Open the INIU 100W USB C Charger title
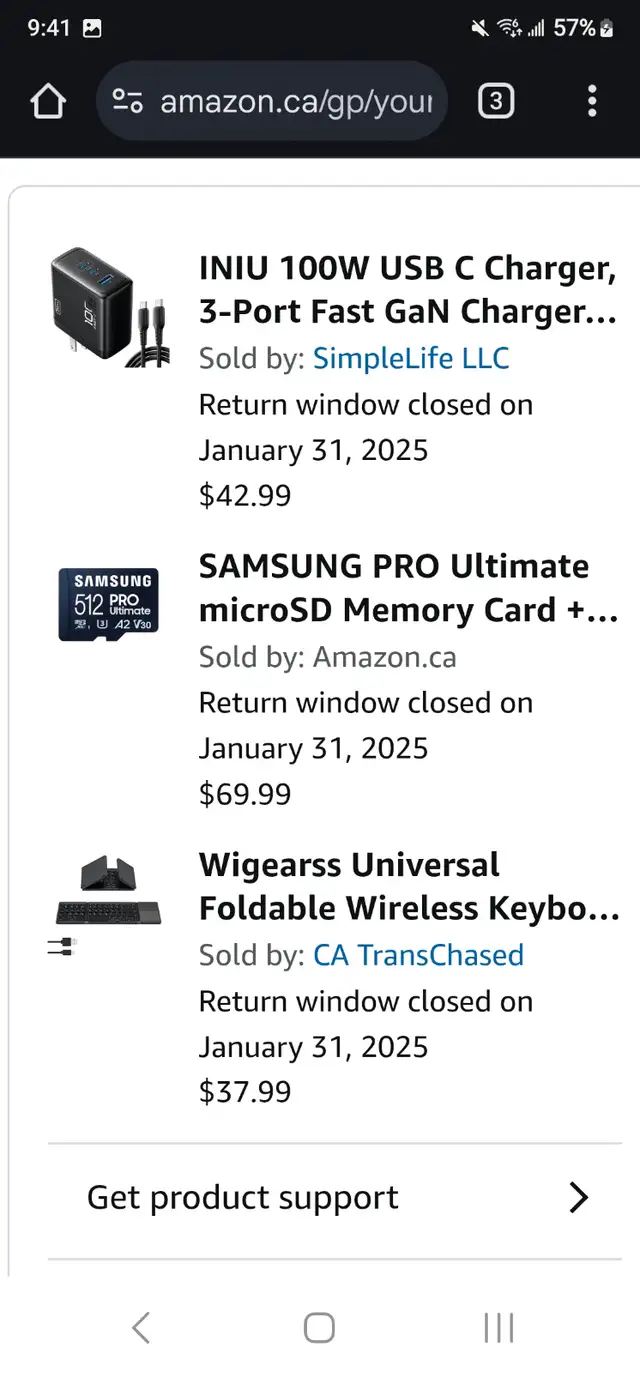 tap(408, 290)
